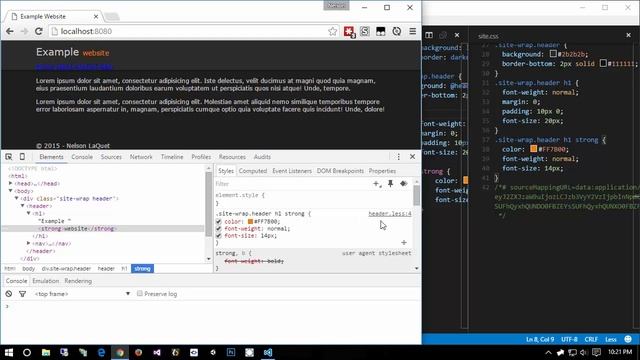This screenshot has width=640, height=360.
Task: Click the #2b2b2b color swatch in site.css
Action: pyautogui.click(x=553, y=54)
